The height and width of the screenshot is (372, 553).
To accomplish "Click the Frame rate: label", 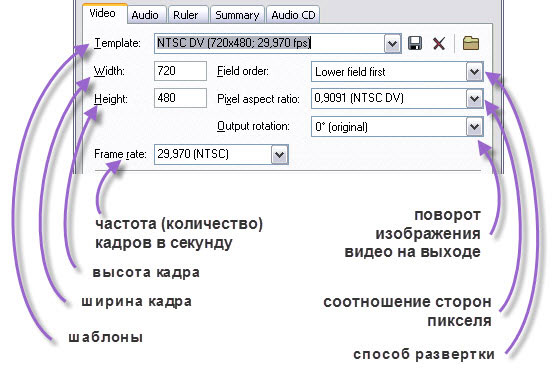I will coord(120,154).
